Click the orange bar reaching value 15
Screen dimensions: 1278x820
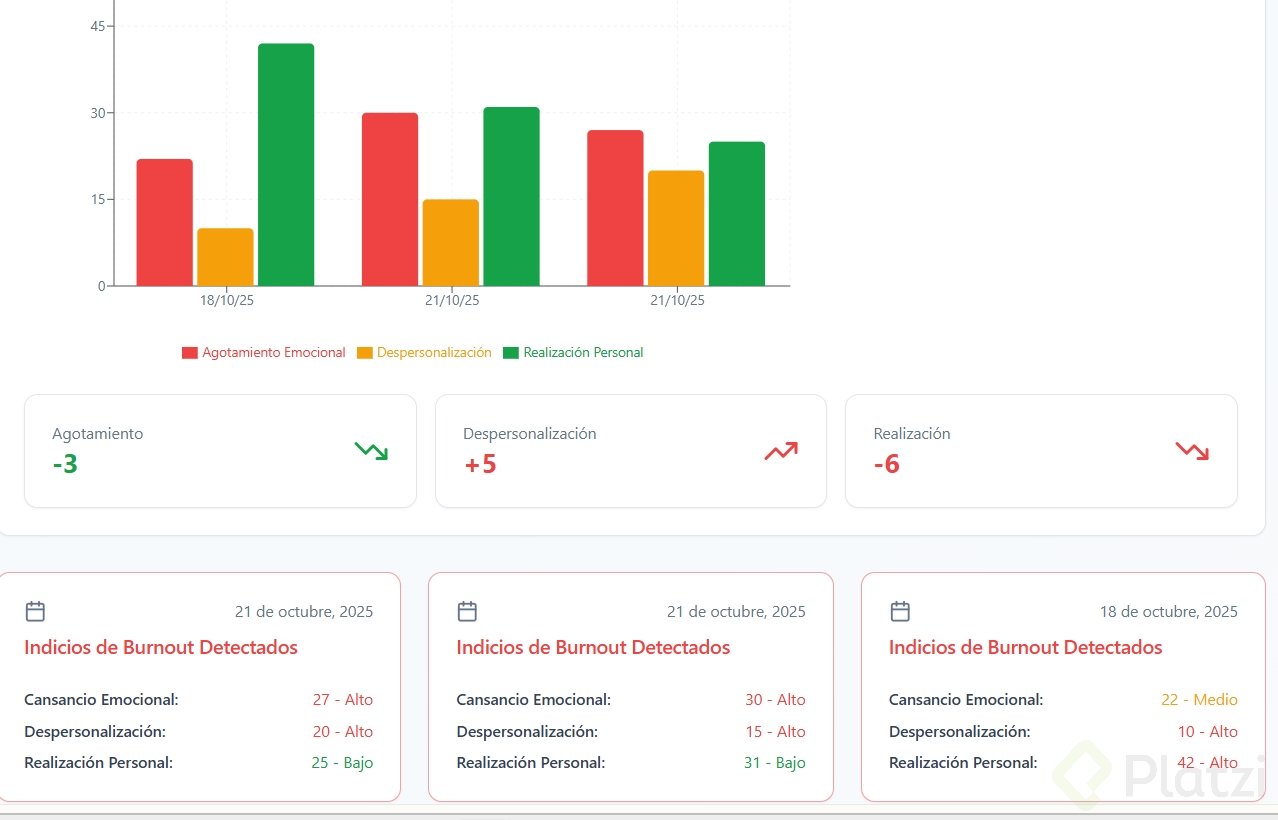point(451,243)
